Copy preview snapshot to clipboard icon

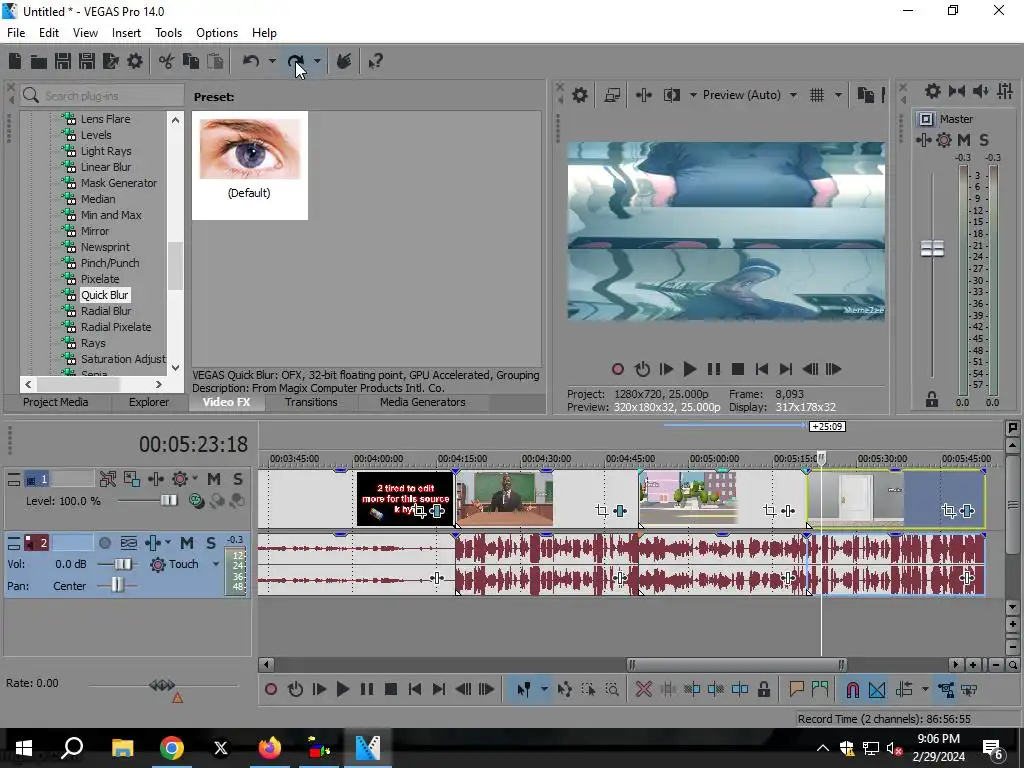pyautogui.click(x=866, y=95)
